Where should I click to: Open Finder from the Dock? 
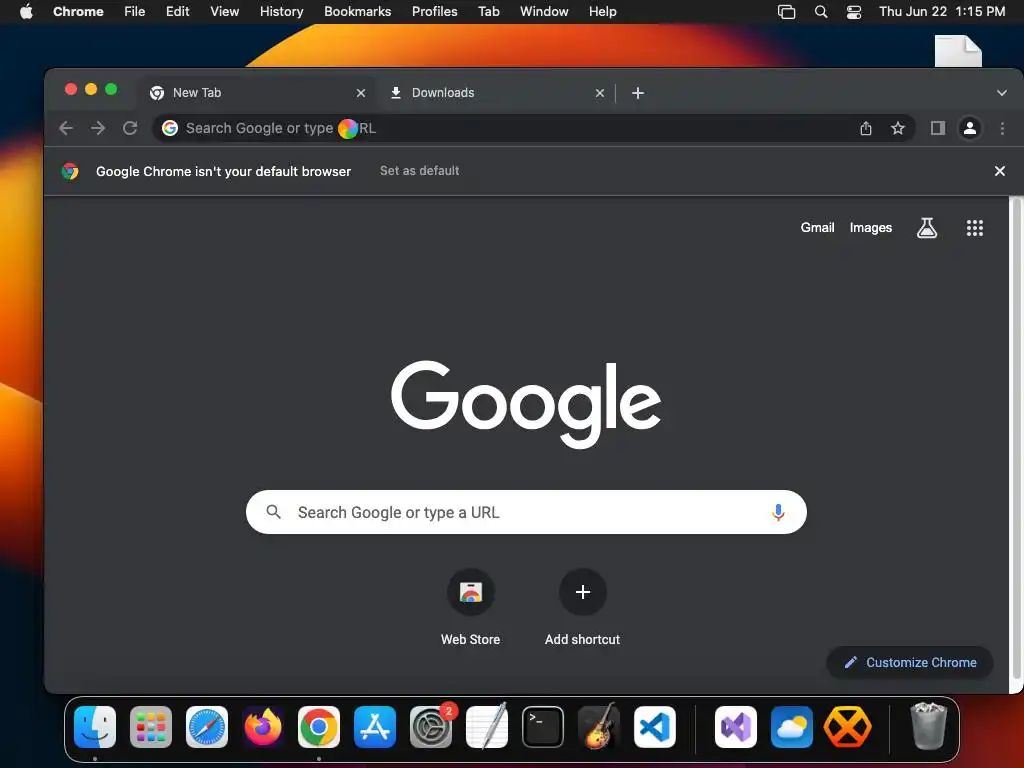[95, 727]
